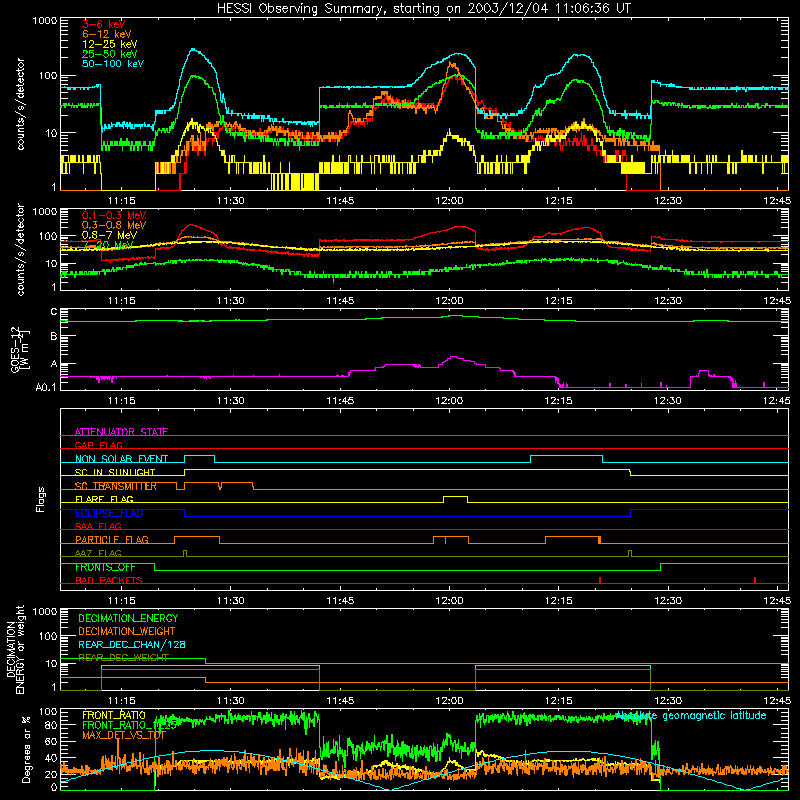This screenshot has width=800, height=800.
Task: Select the GAP_FLAG label
Action: point(98,445)
